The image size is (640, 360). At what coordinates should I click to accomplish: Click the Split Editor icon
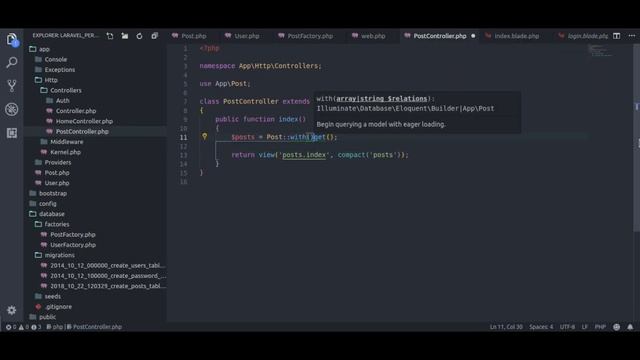click(x=616, y=36)
